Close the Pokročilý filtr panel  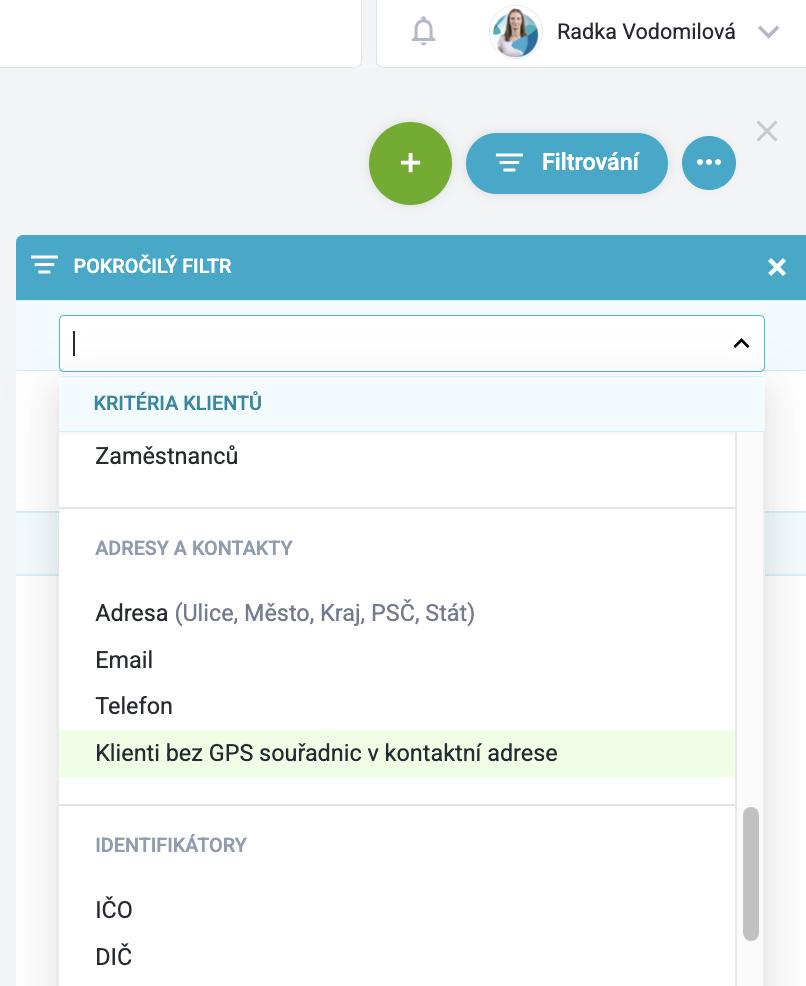click(777, 267)
